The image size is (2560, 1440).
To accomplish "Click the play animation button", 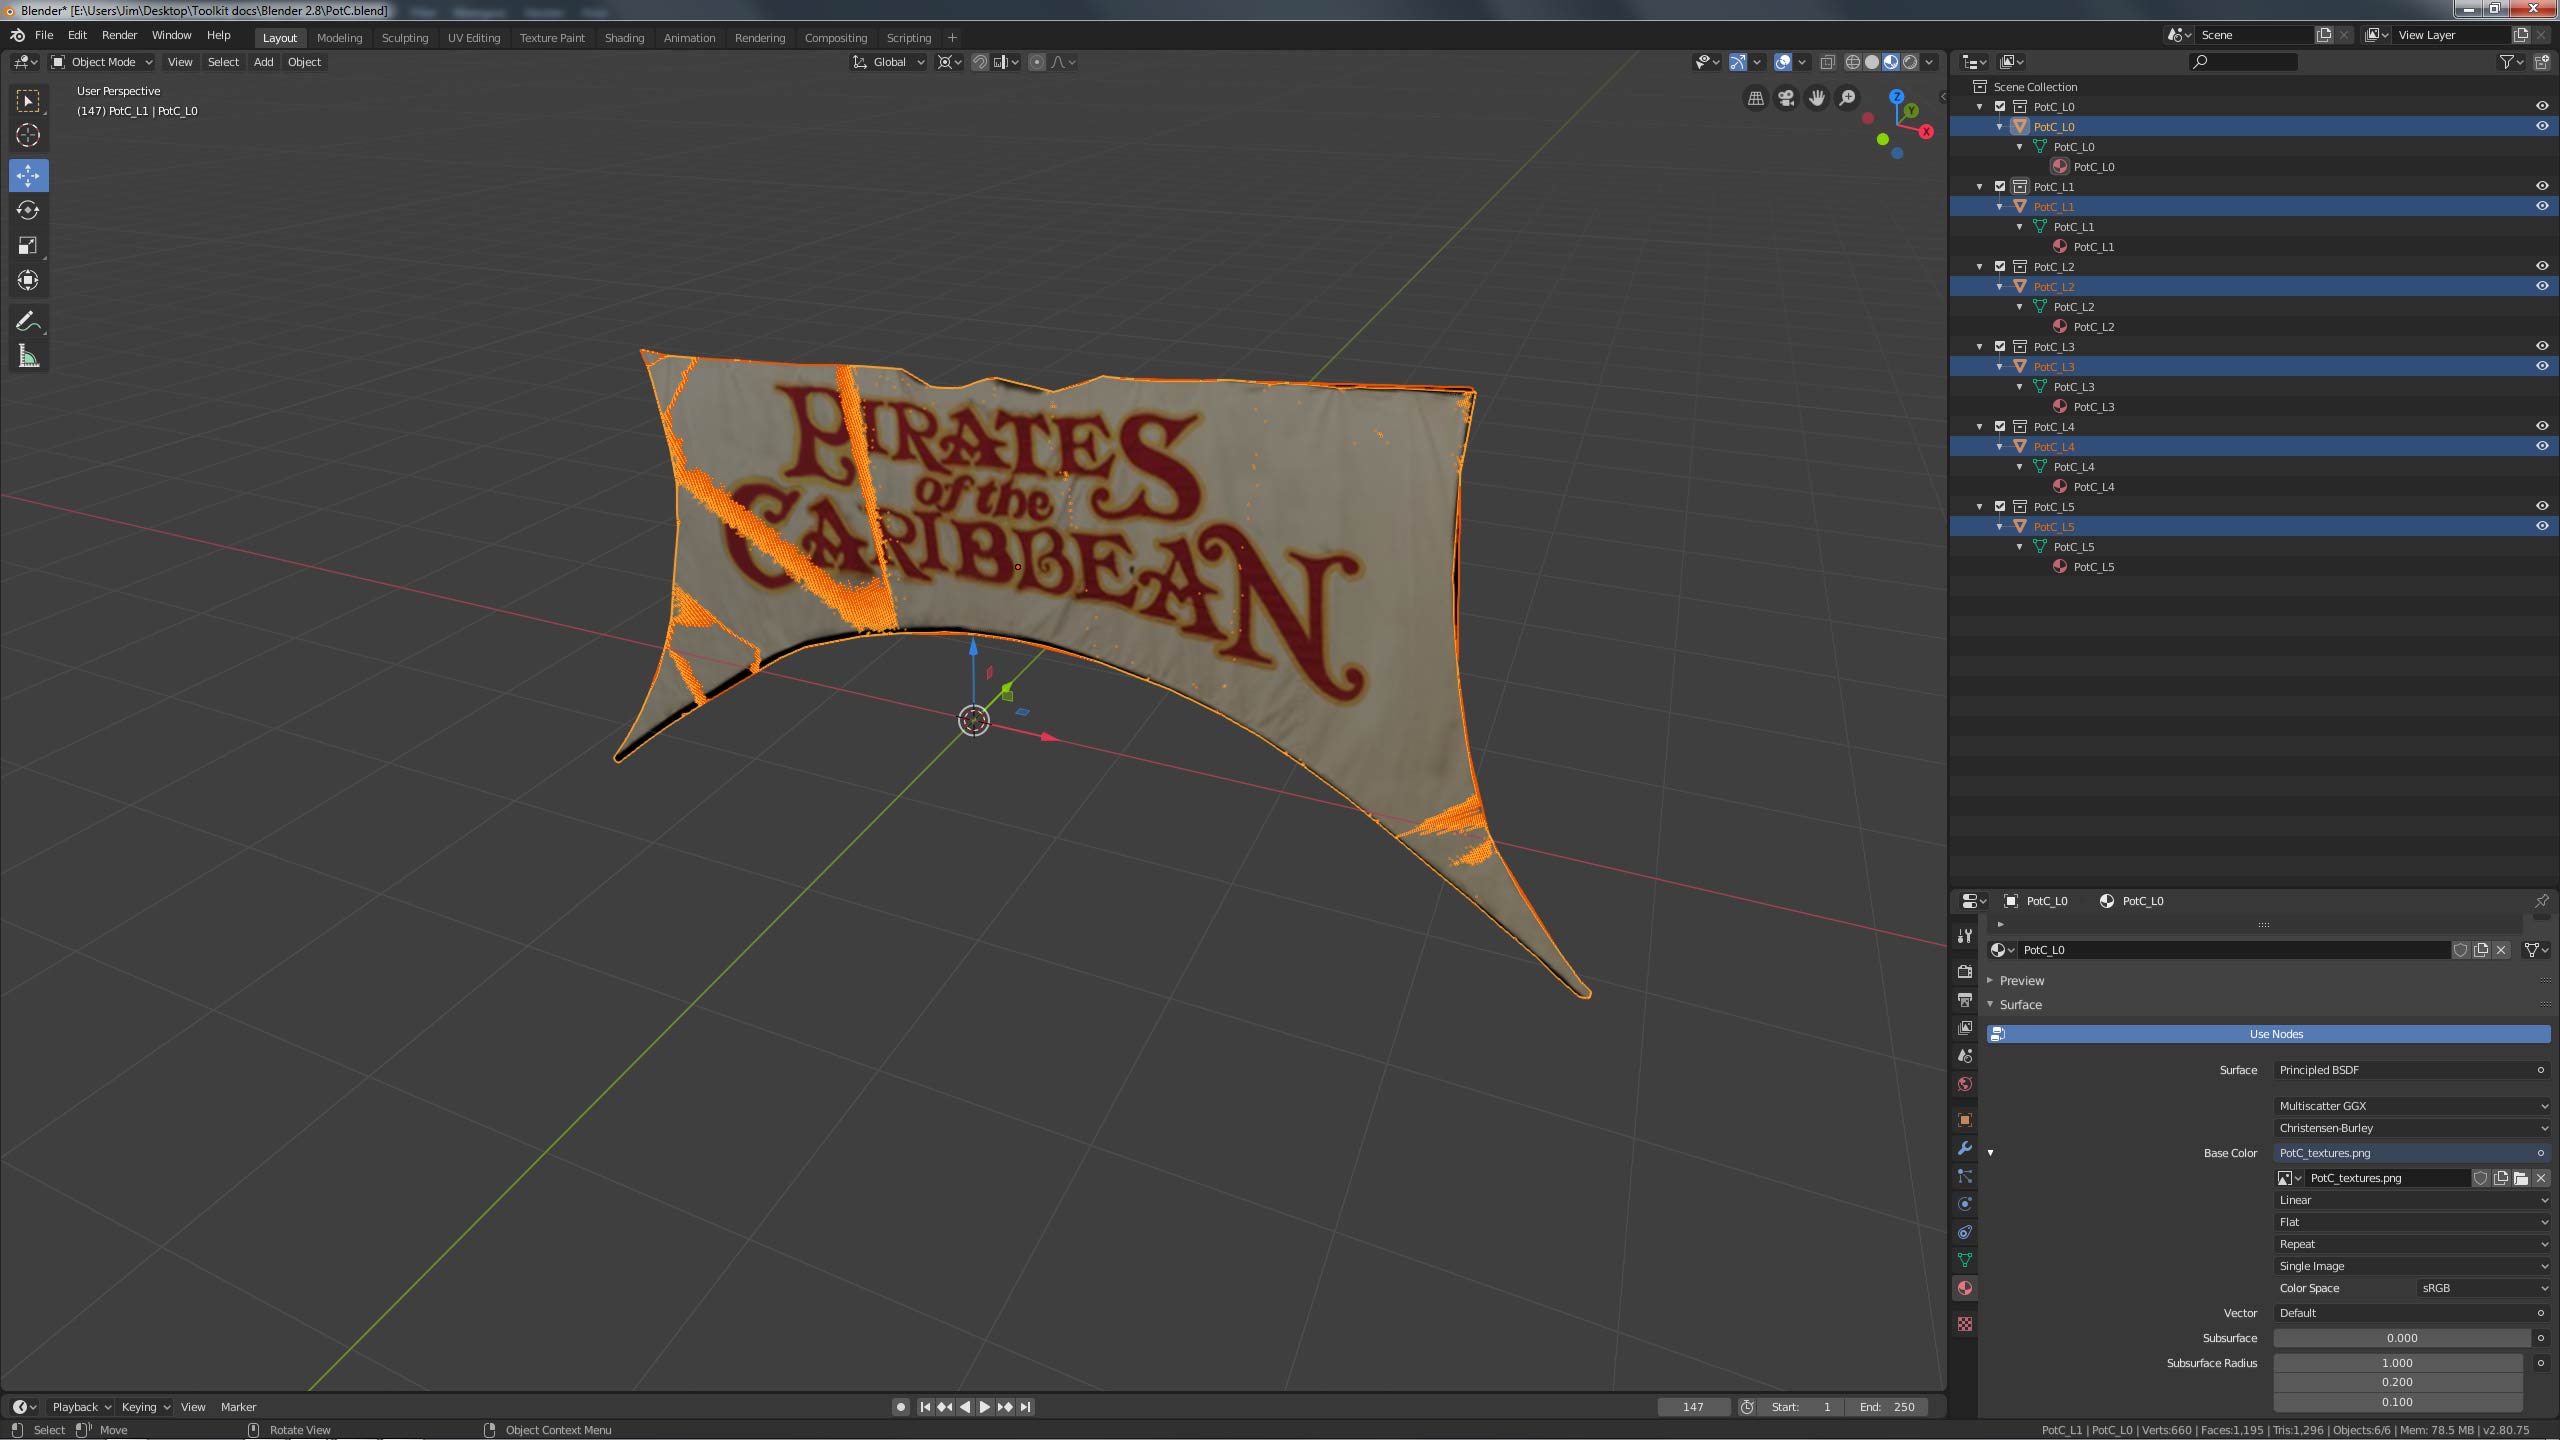I will pos(984,1407).
